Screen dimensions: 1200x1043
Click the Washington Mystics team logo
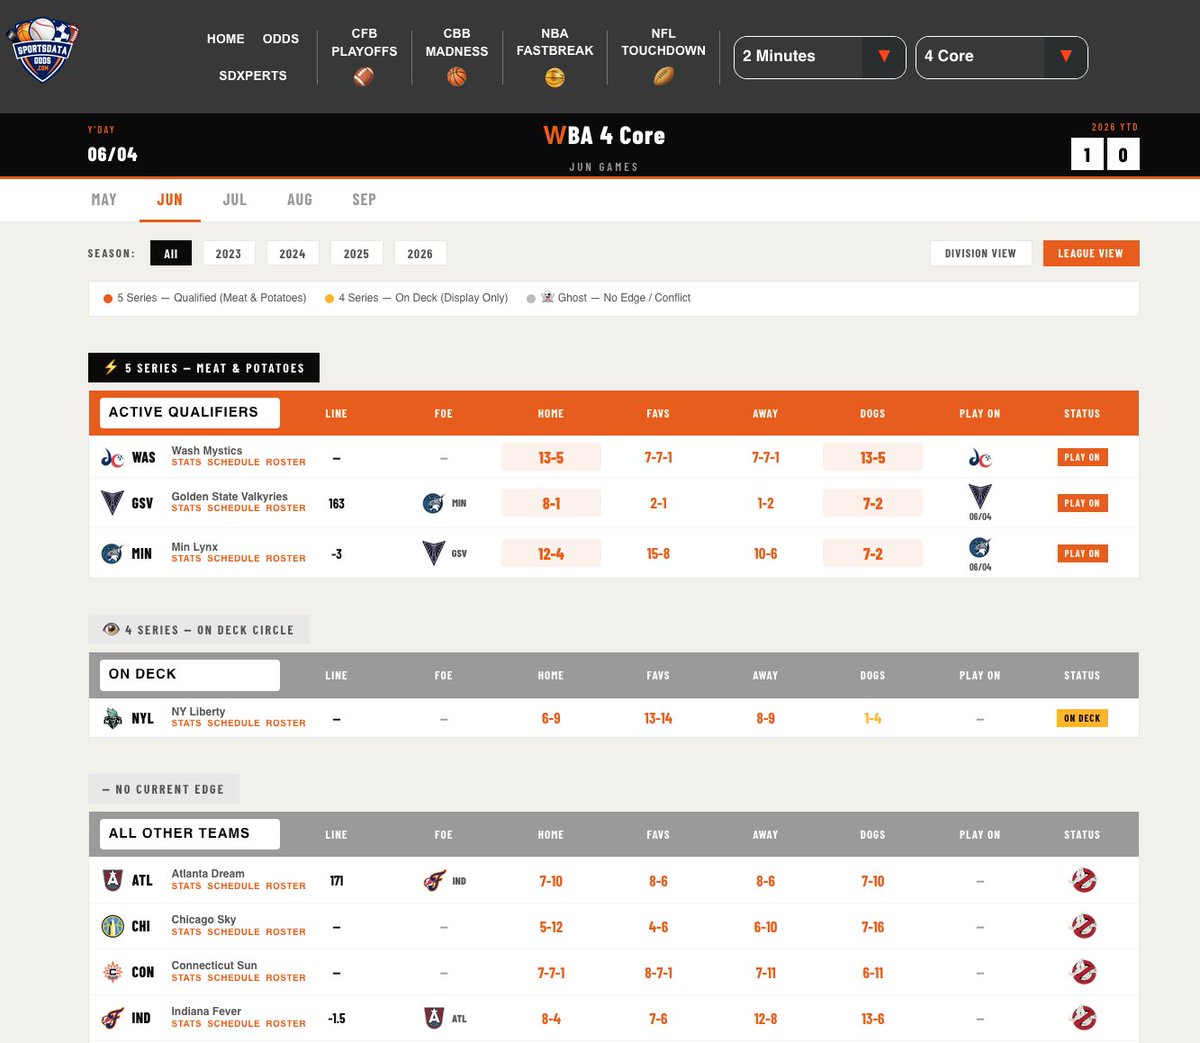click(113, 458)
